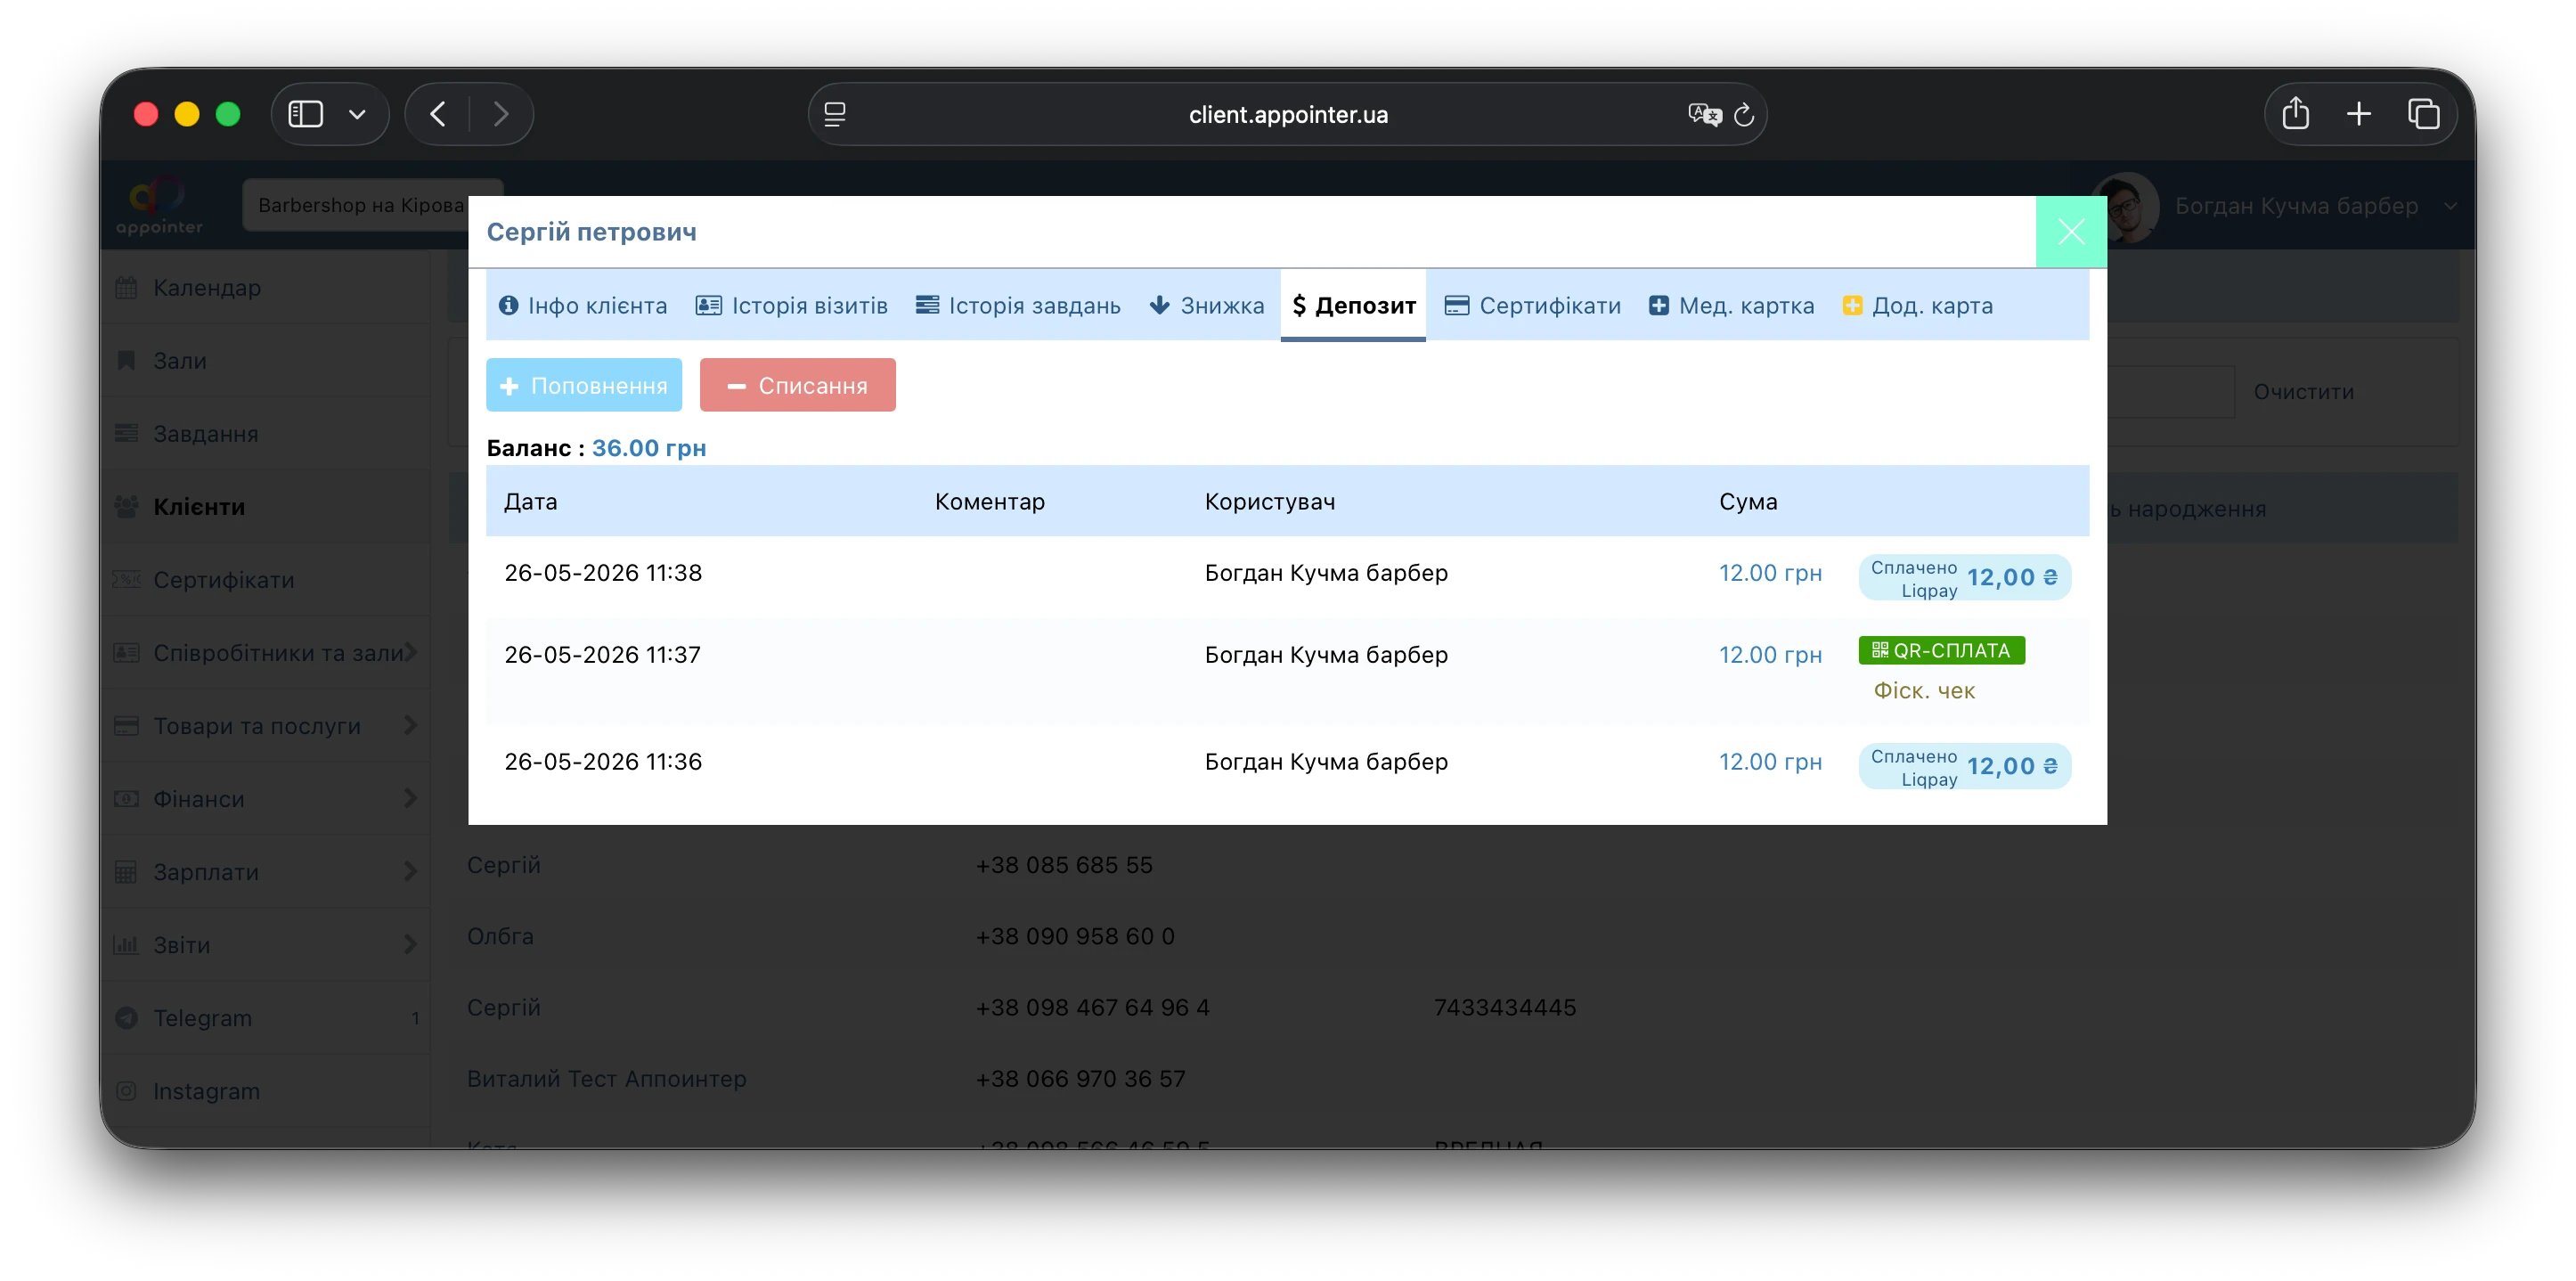Expand Співробітники та зали submenu chevron
Screen dimensions: 2576x1281
click(x=410, y=652)
